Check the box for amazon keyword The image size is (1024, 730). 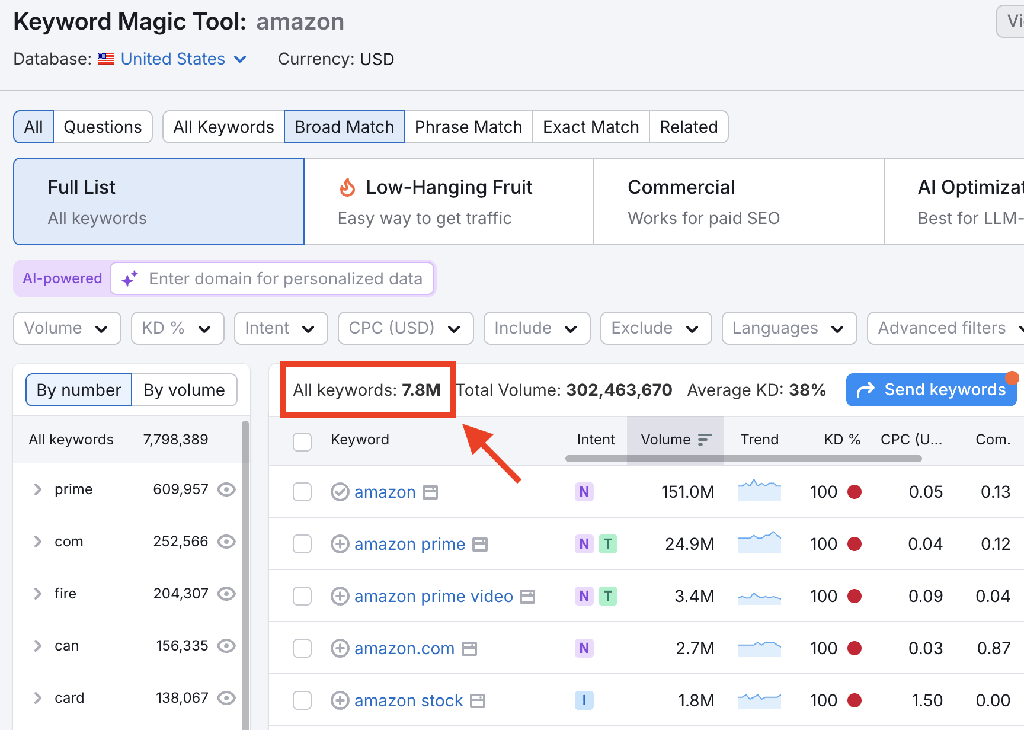[302, 492]
